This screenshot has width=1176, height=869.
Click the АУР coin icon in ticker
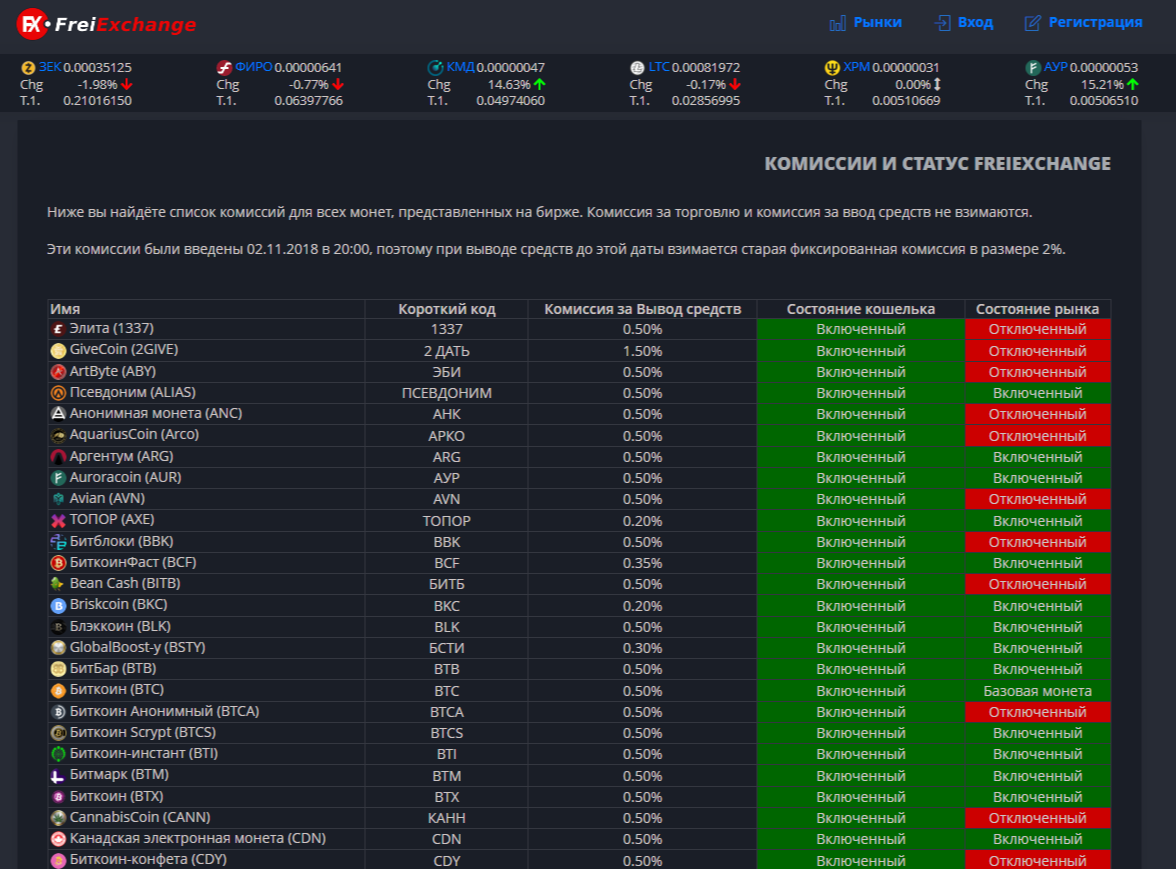click(1033, 67)
